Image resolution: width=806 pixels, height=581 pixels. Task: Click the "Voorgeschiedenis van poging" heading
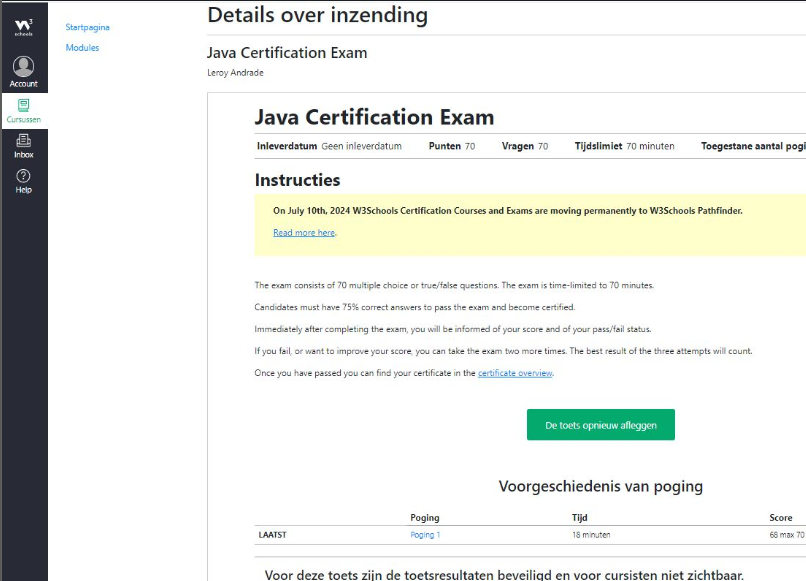pyautogui.click(x=600, y=487)
